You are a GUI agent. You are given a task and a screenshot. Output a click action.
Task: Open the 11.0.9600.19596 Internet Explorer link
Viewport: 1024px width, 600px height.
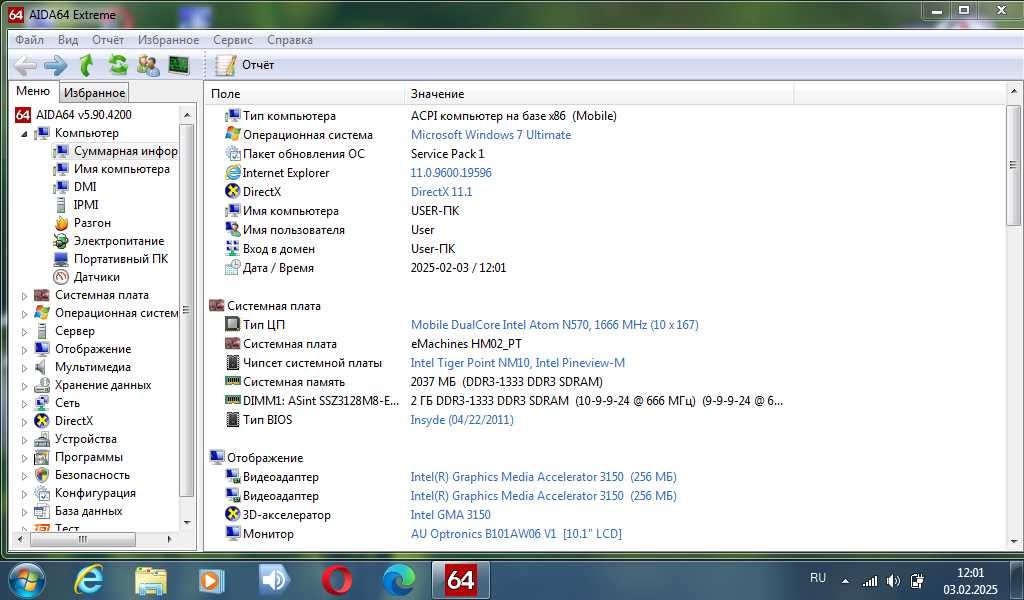tap(451, 173)
